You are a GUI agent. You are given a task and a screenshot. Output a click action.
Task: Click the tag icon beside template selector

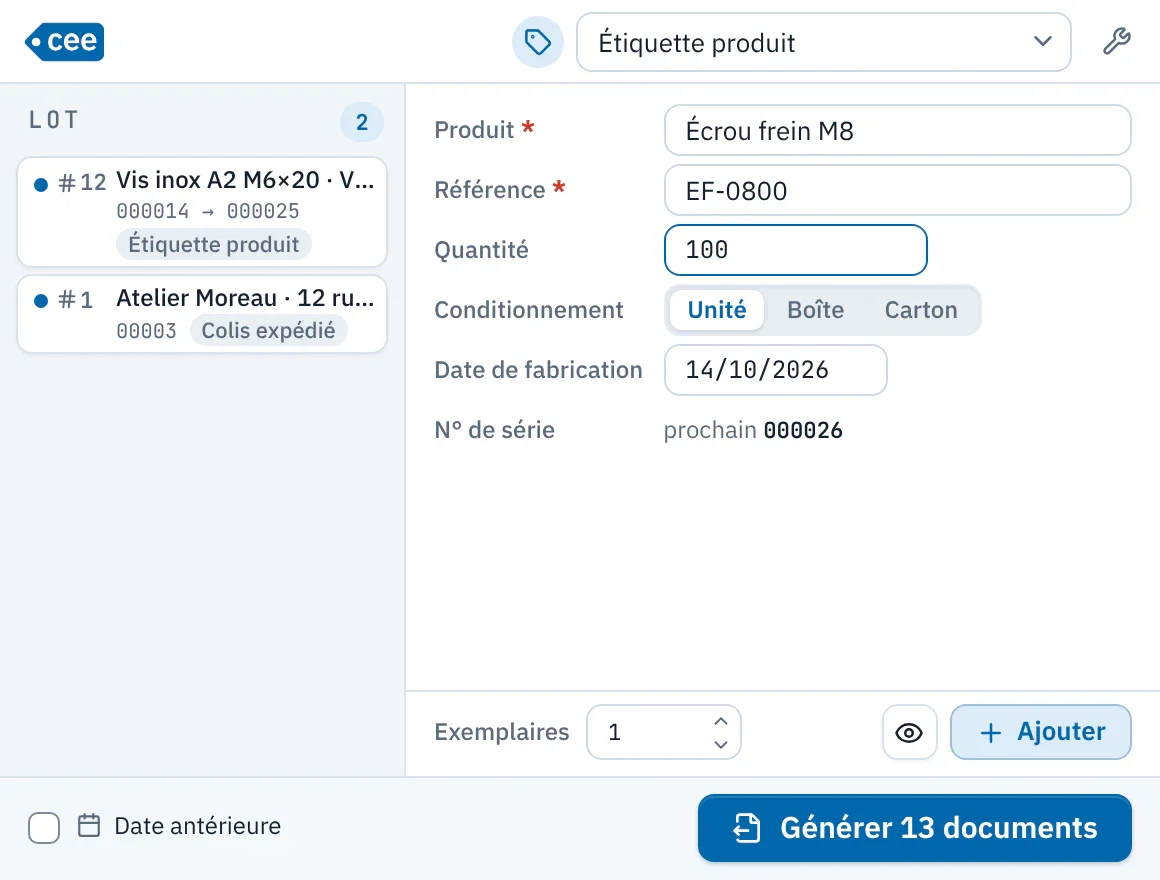point(538,42)
